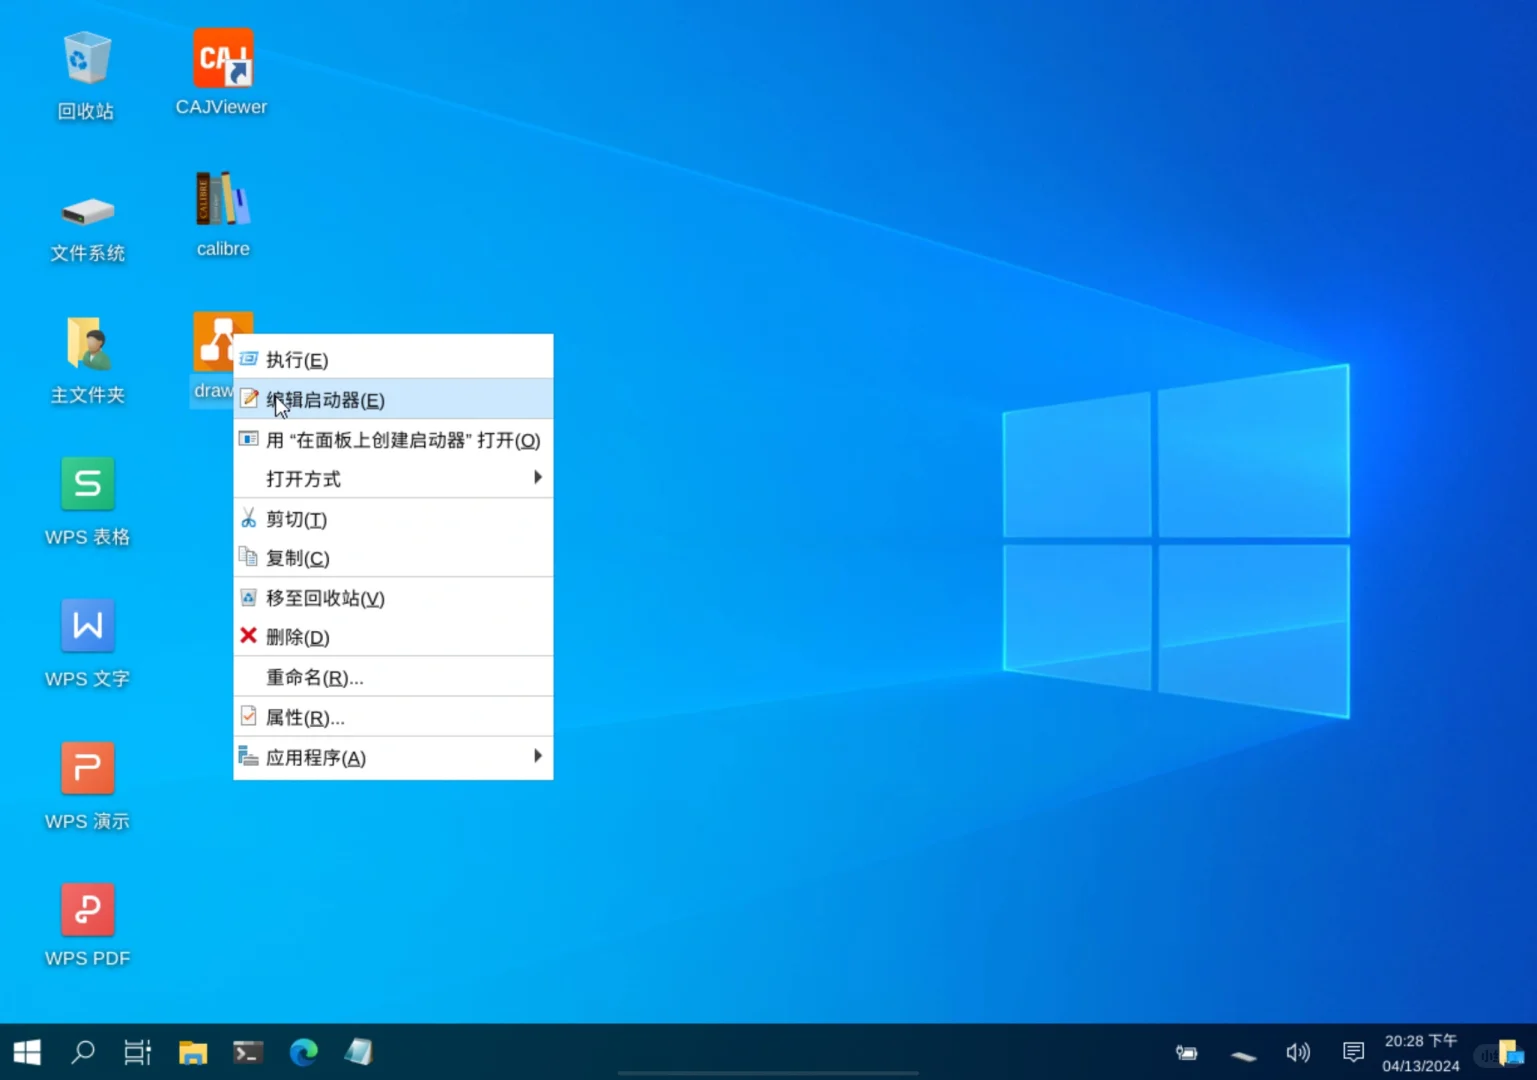The height and width of the screenshot is (1080, 1537).
Task: Launch calibre from the desktop
Action: pos(222,198)
